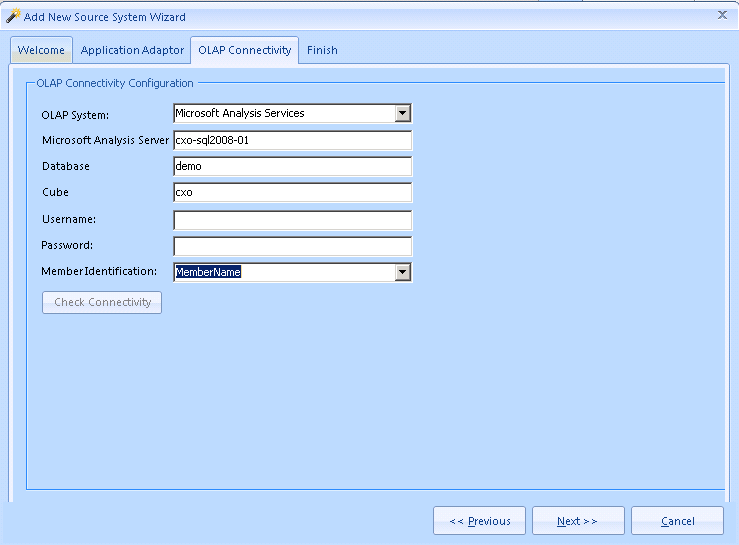Image resolution: width=739 pixels, height=545 pixels.
Task: Click the Password input field
Action: click(x=293, y=246)
